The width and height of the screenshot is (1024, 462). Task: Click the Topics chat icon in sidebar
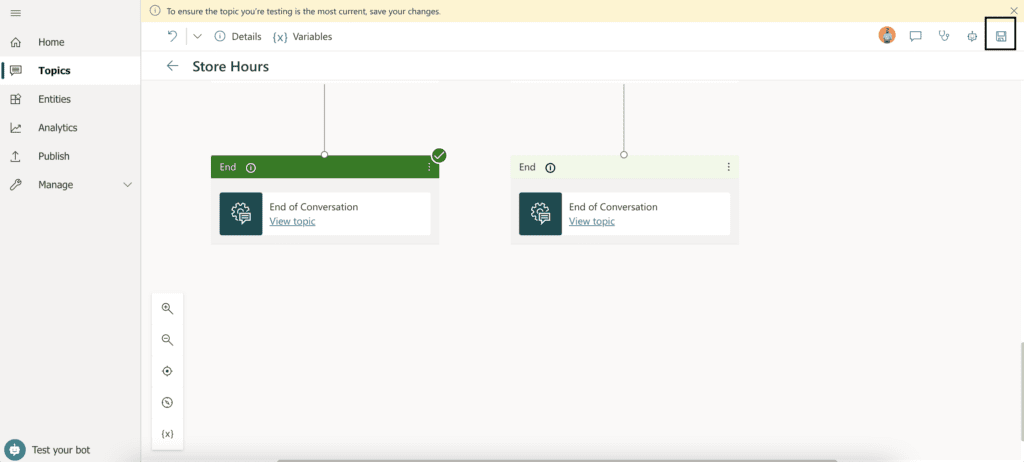[16, 71]
